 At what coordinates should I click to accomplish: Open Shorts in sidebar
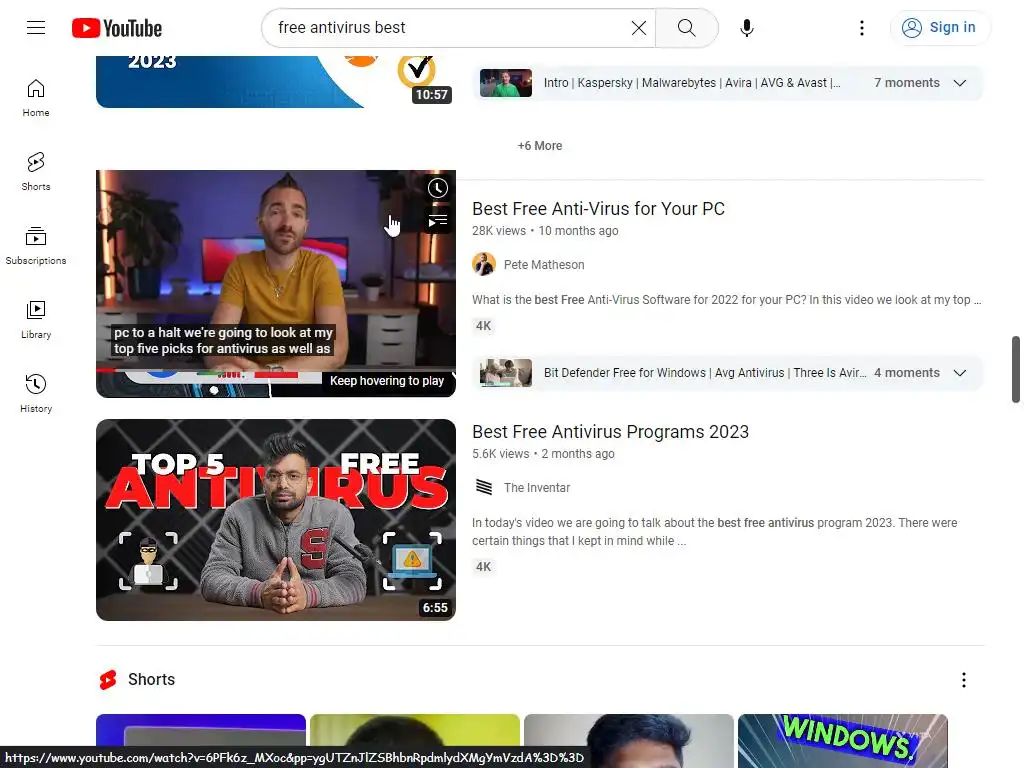[x=36, y=172]
